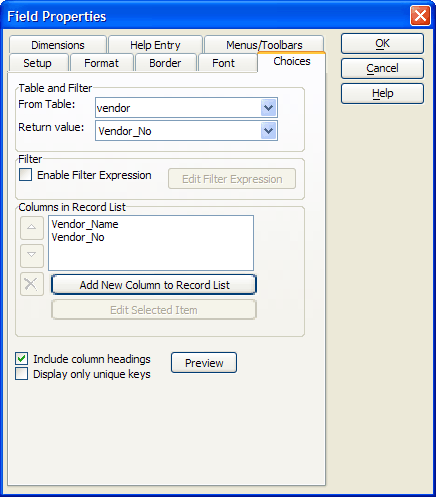Select Vendor_Name in the column list
The width and height of the screenshot is (436, 497).
(x=85, y=224)
